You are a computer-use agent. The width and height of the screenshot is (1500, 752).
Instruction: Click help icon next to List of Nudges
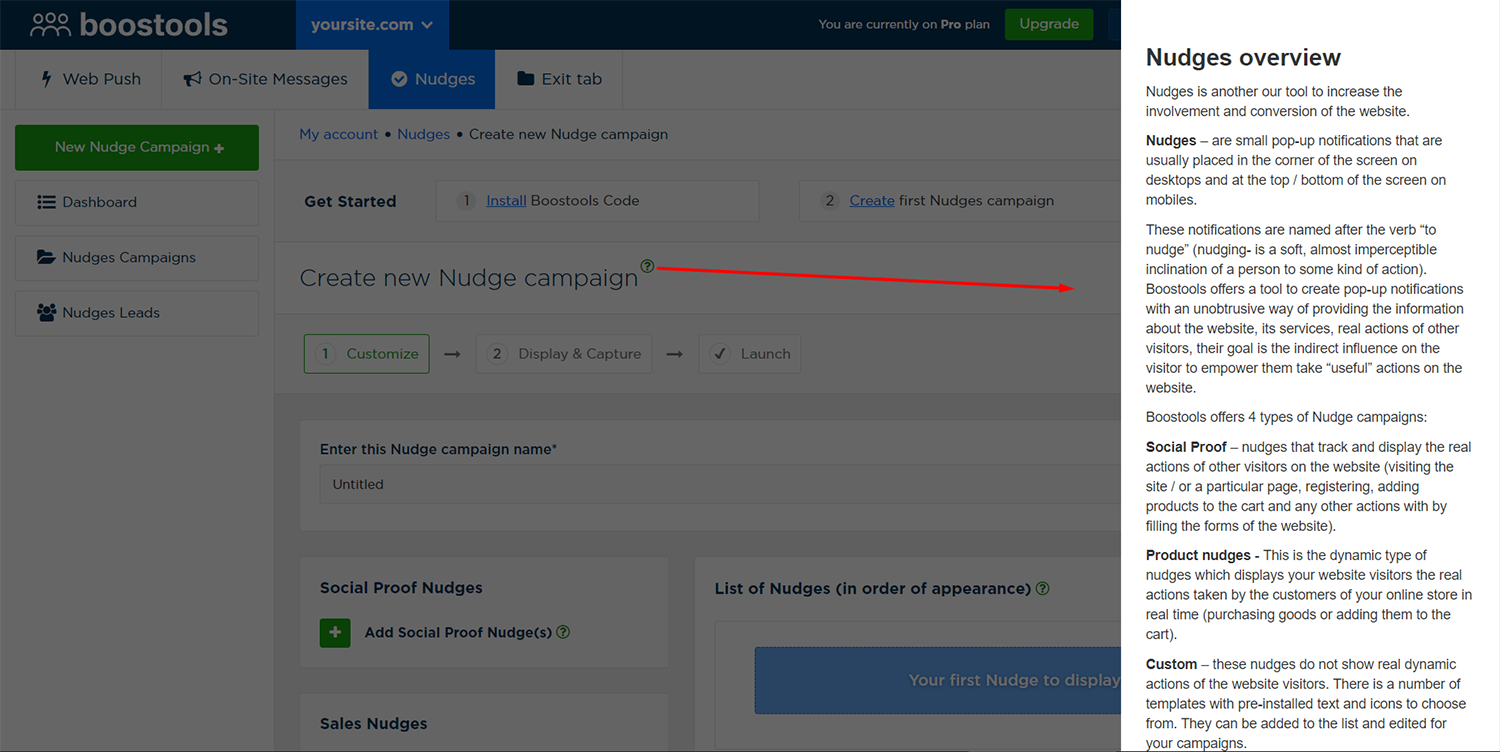[x=1043, y=588]
